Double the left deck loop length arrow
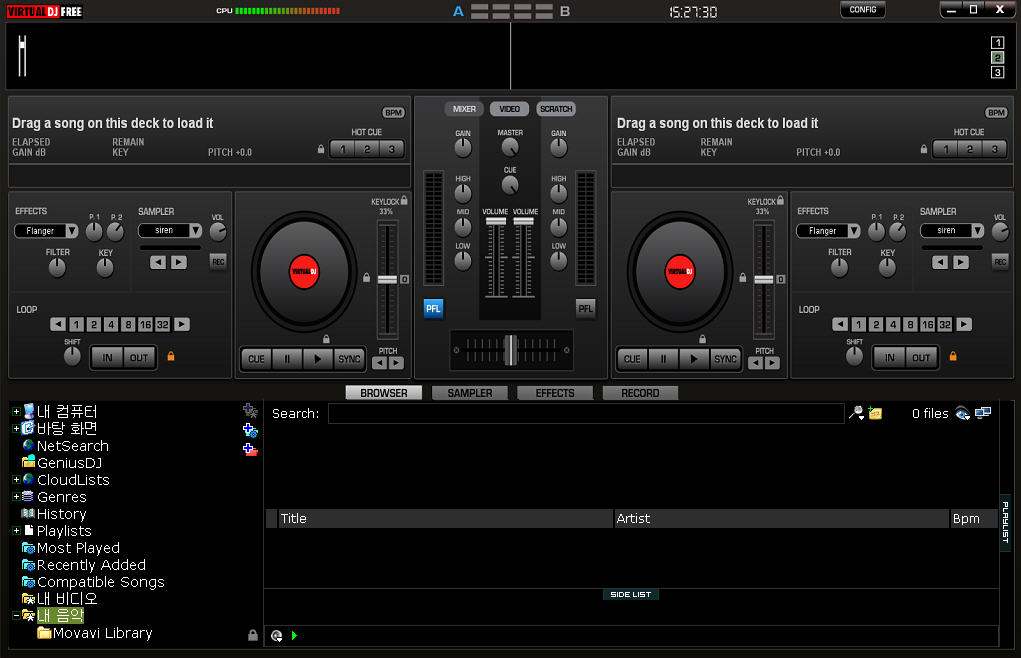Viewport: 1021px width, 658px height. tap(182, 324)
